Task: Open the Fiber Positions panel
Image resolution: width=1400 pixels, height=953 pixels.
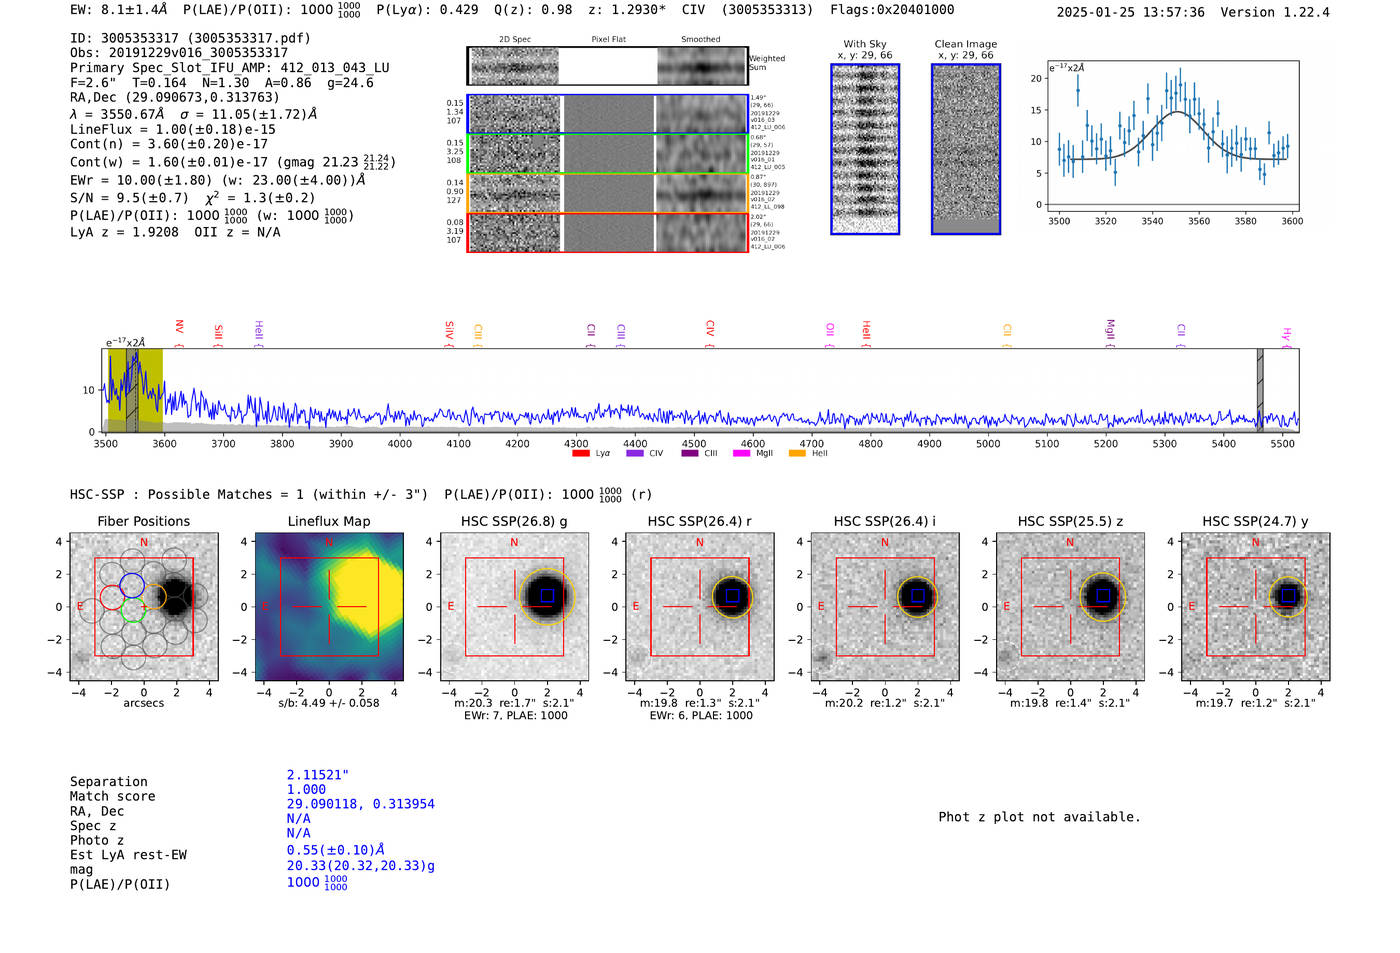Action: [144, 607]
